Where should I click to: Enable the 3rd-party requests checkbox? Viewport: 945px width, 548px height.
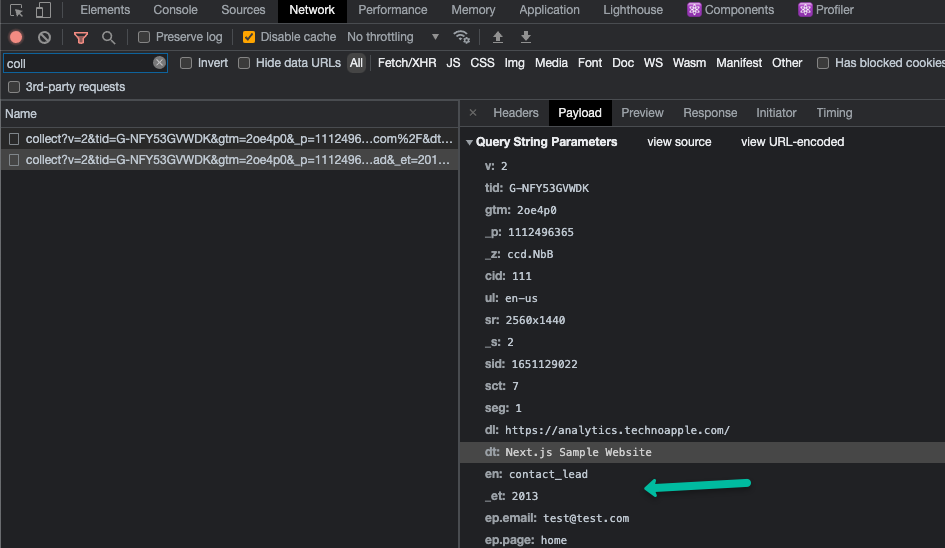[14, 87]
